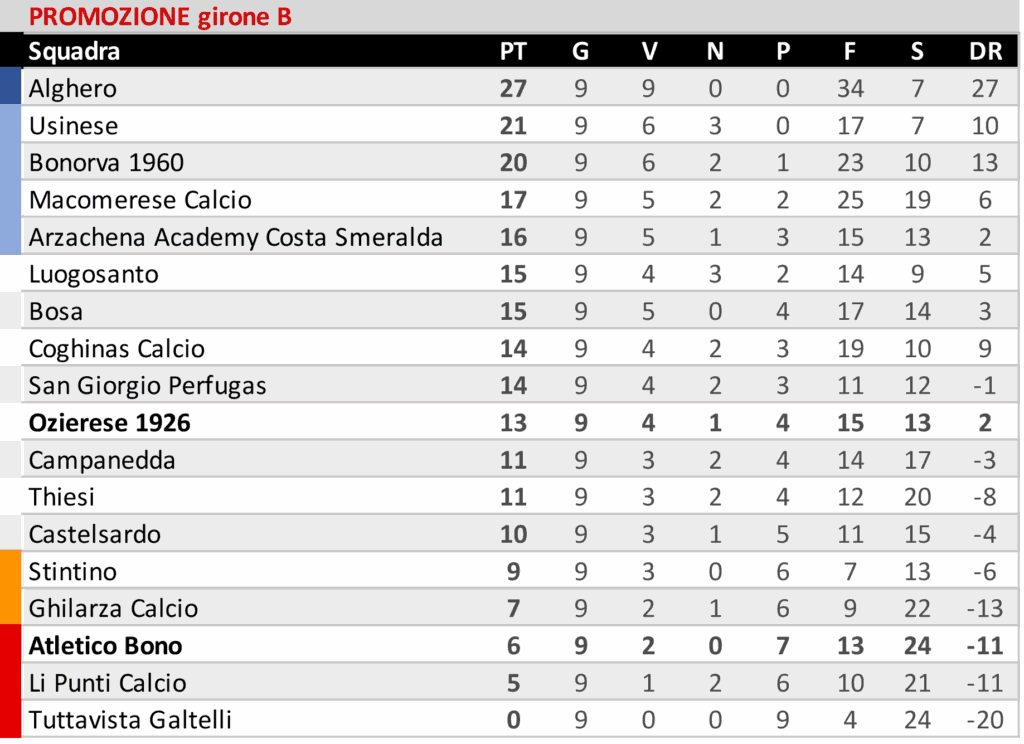This screenshot has width=1024, height=744.
Task: Select the Alghero team name
Action: pos(73,88)
